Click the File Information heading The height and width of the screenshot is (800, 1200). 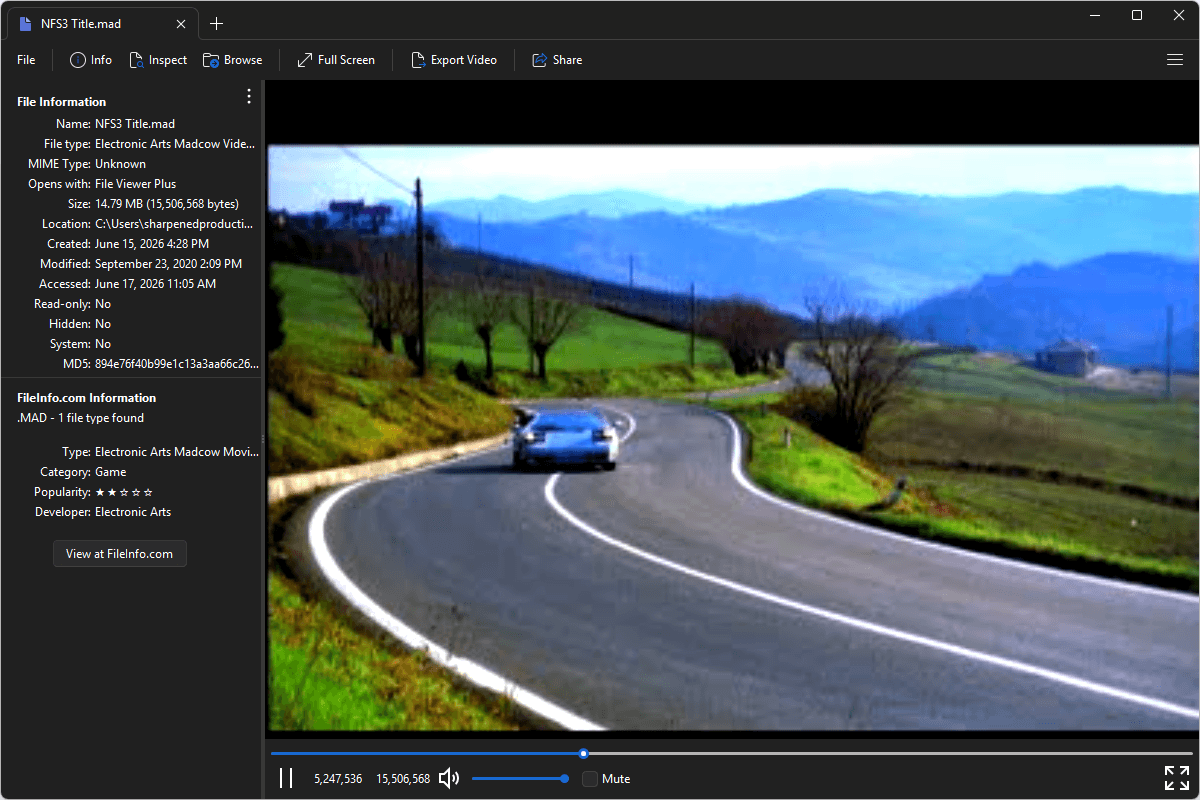click(62, 102)
